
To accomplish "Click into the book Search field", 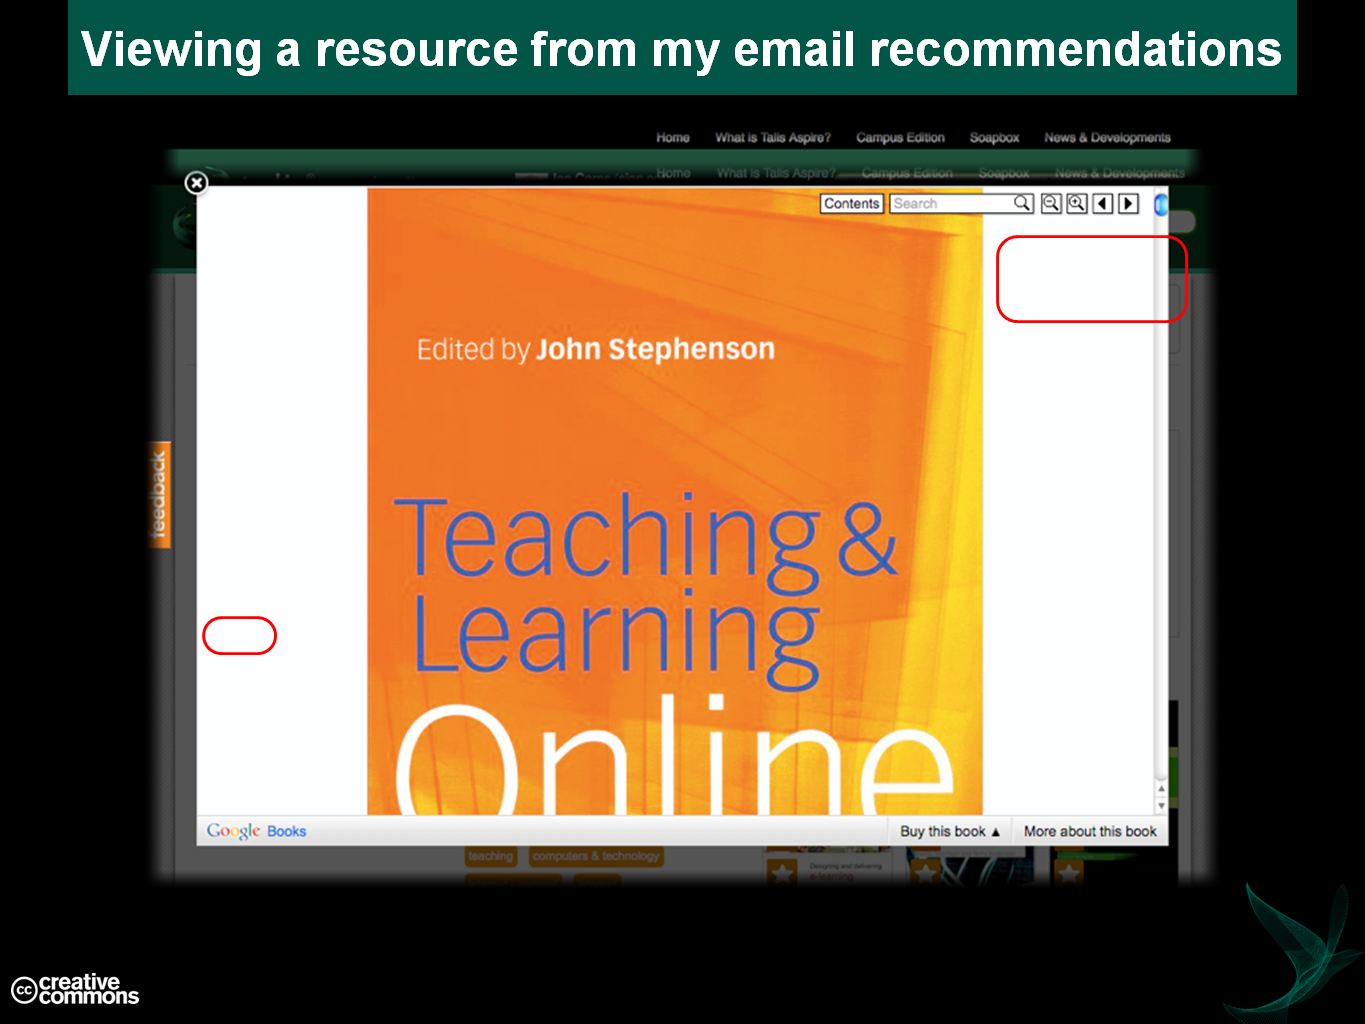I will 950,204.
